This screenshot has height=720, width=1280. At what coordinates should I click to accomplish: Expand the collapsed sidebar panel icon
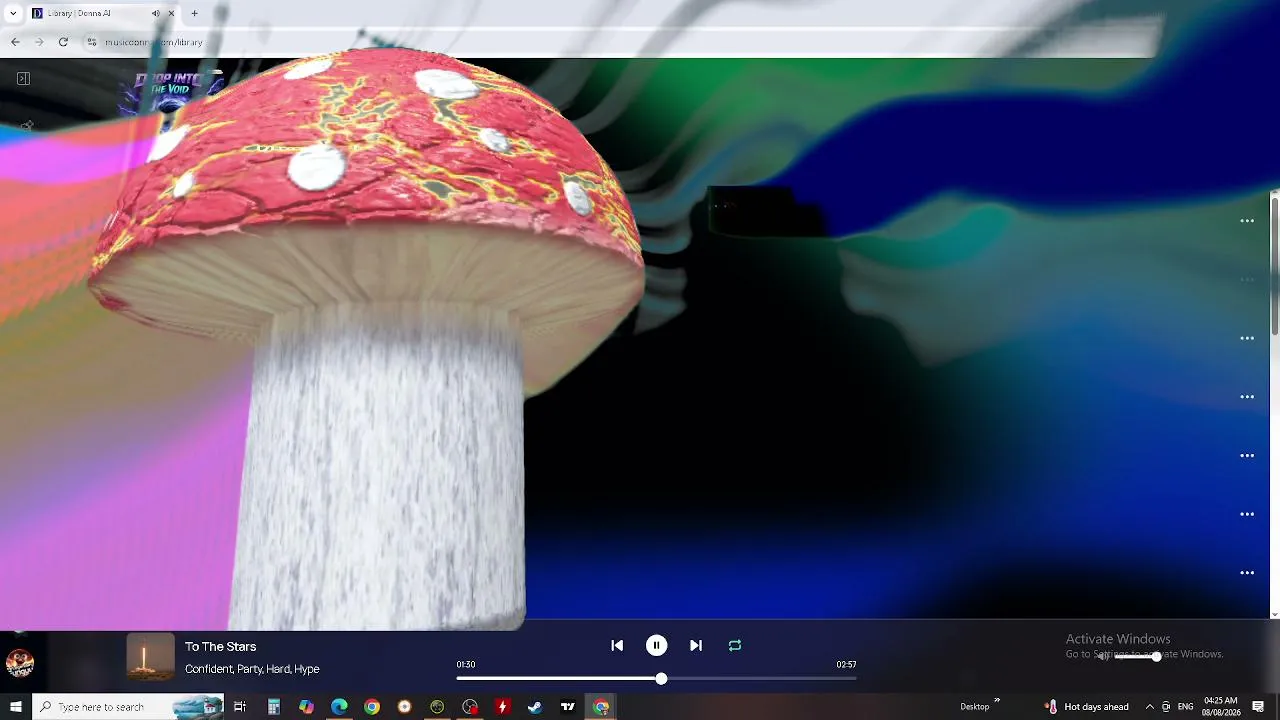(23, 78)
